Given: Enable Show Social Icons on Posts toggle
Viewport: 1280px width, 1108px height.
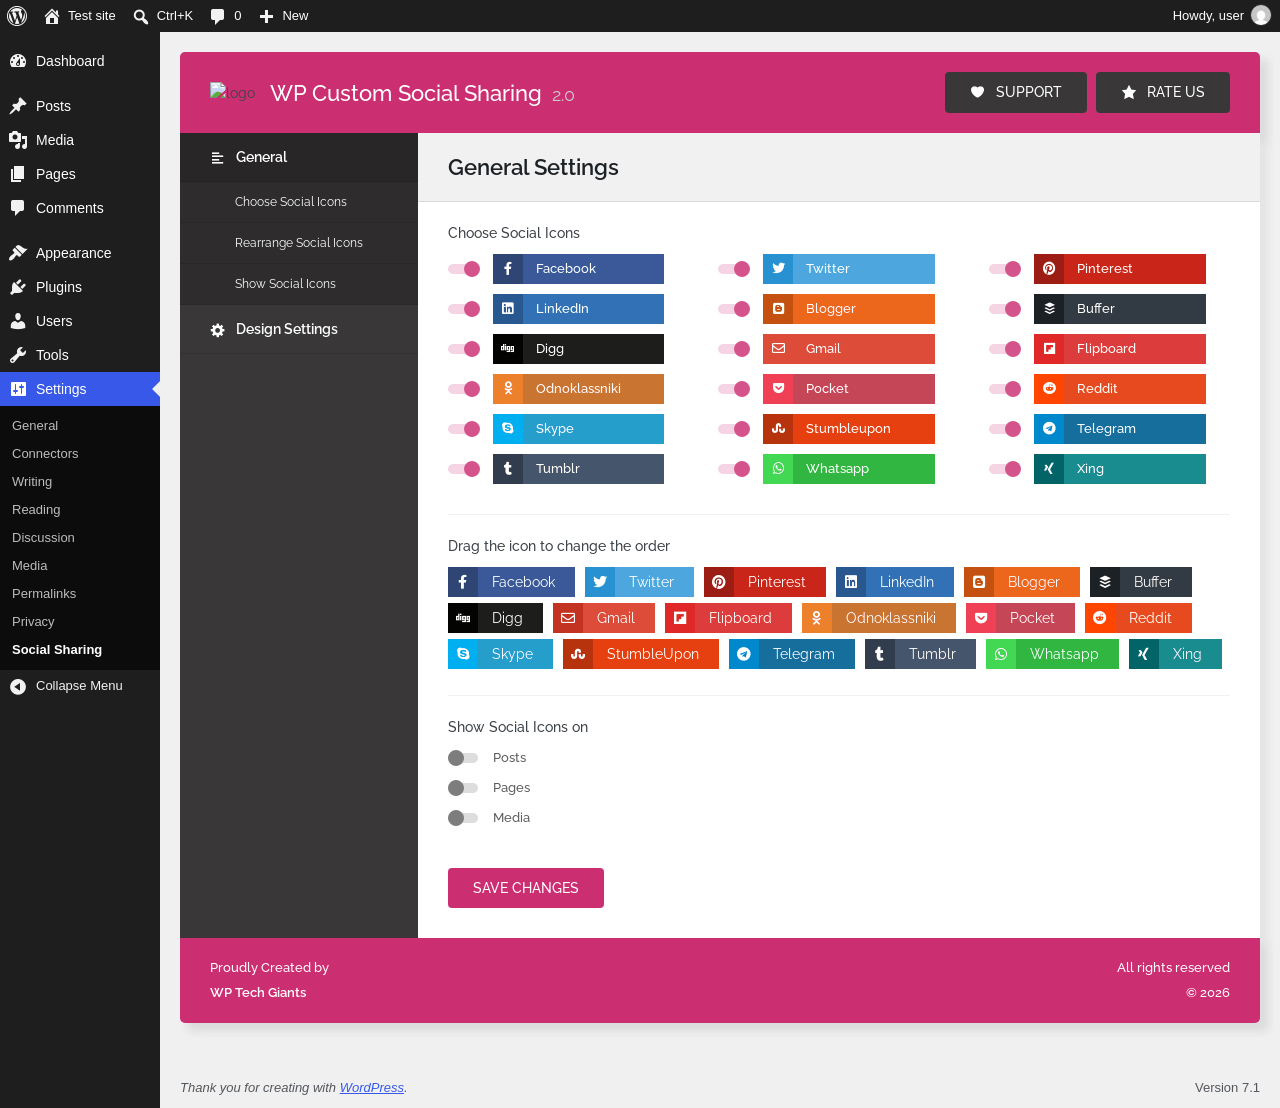Looking at the screenshot, I should click(x=463, y=758).
